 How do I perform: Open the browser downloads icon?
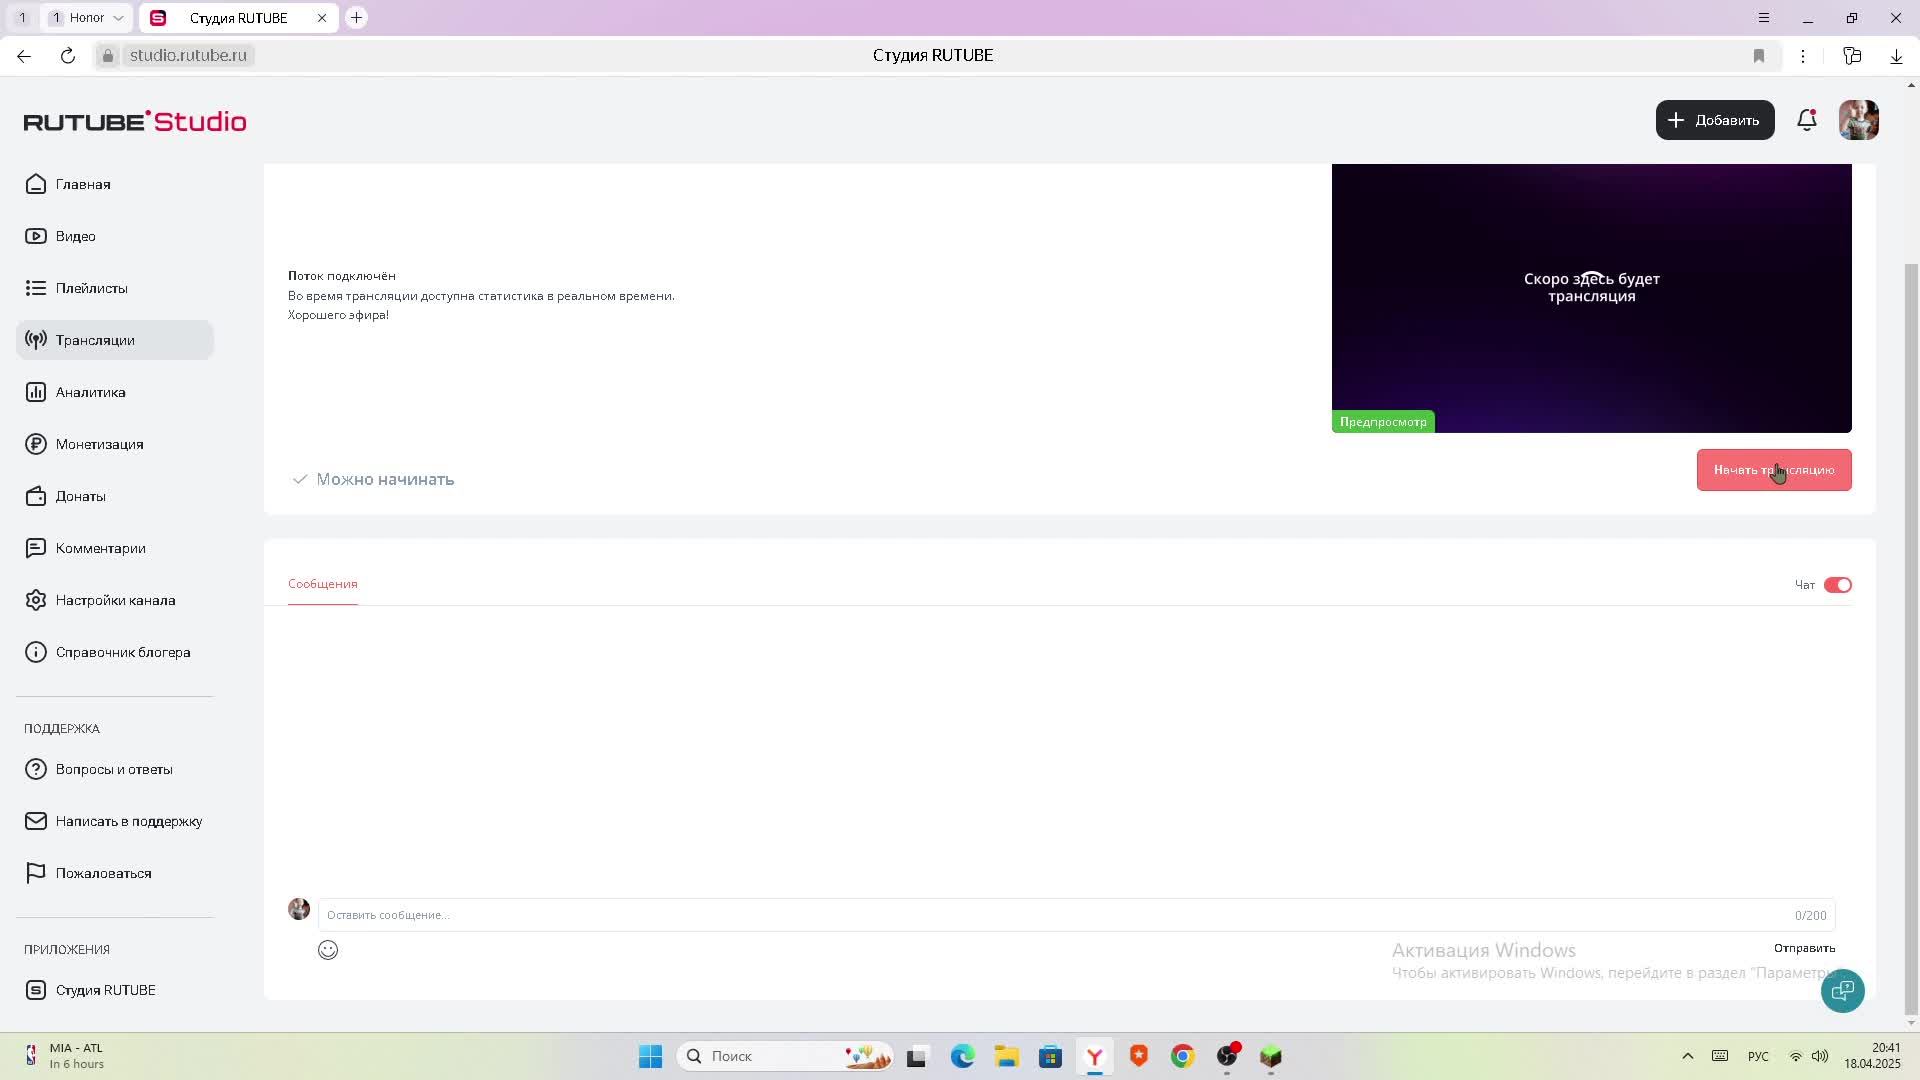coord(1896,56)
